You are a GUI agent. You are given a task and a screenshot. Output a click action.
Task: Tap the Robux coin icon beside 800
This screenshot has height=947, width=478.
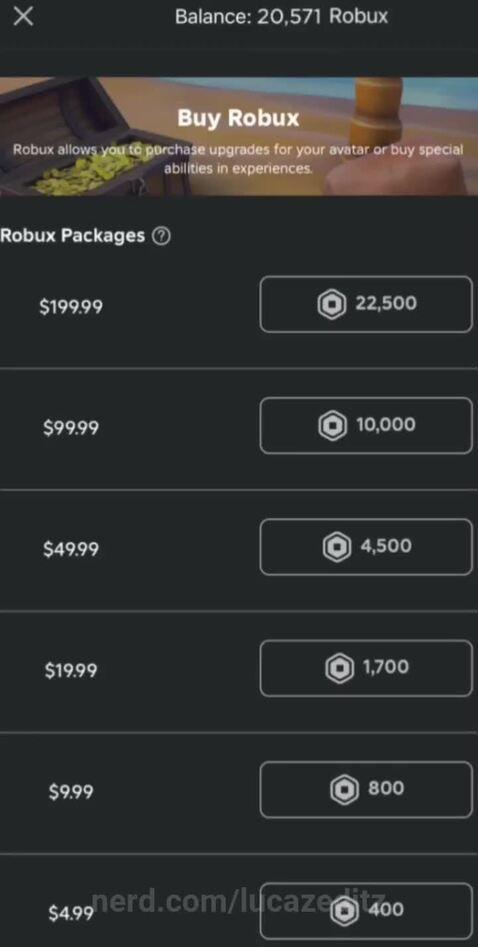[x=344, y=789]
